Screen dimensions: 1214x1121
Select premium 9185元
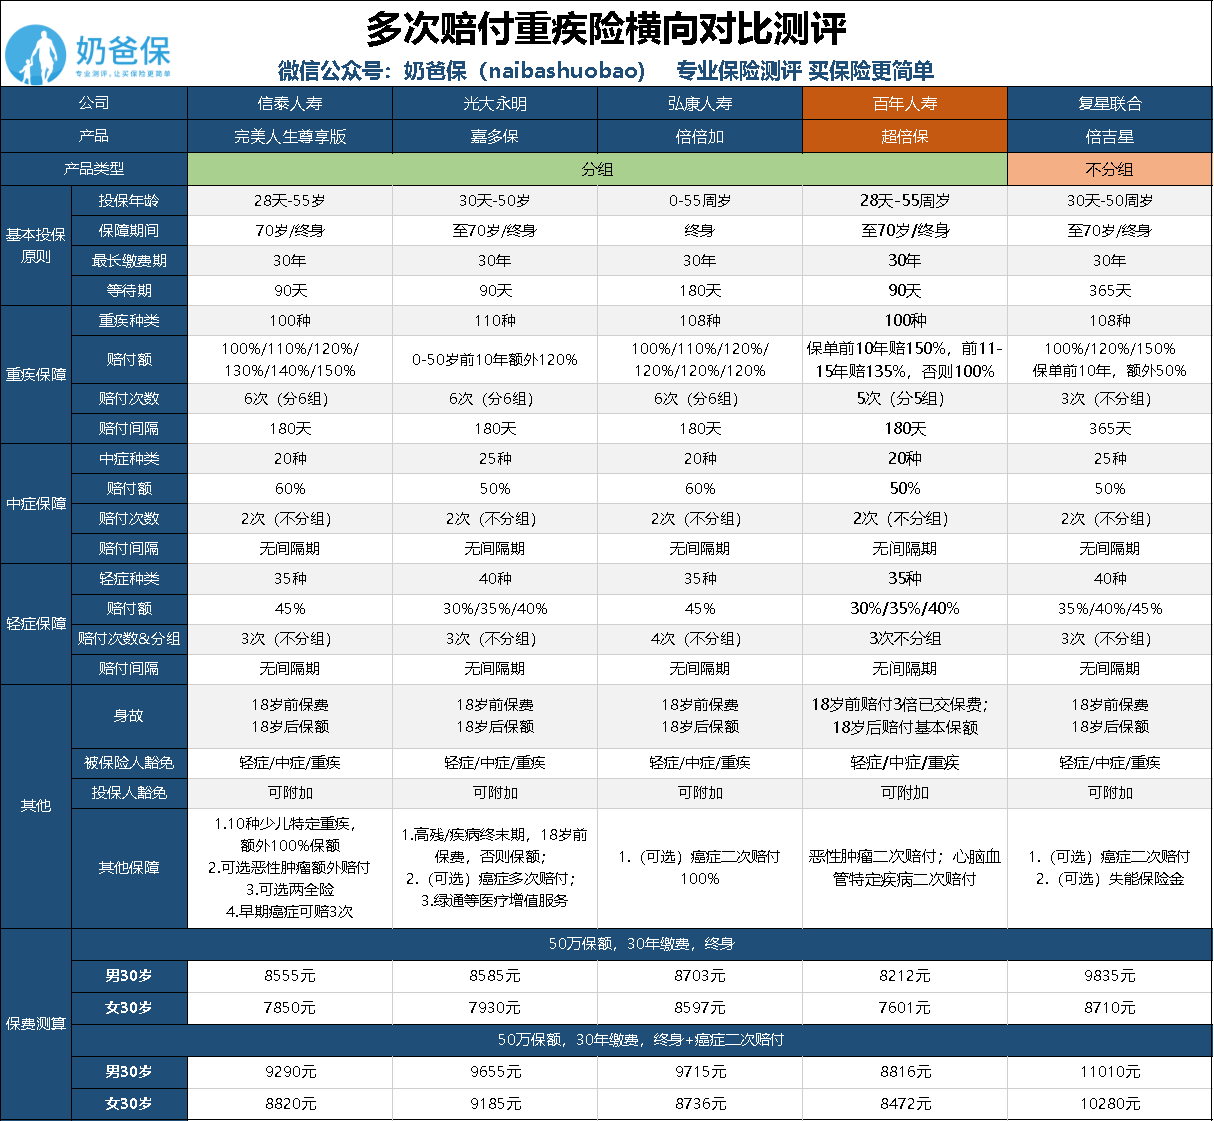tap(495, 1104)
